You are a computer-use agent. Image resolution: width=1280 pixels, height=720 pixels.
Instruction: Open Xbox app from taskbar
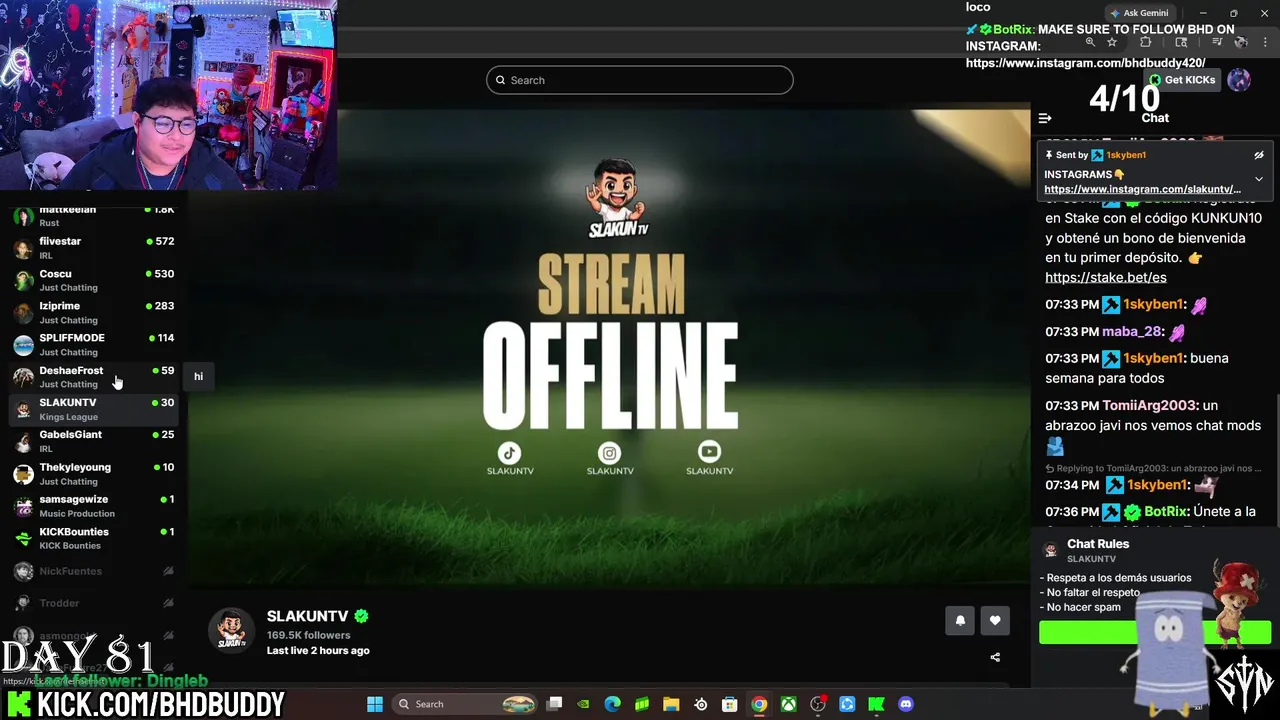(789, 704)
